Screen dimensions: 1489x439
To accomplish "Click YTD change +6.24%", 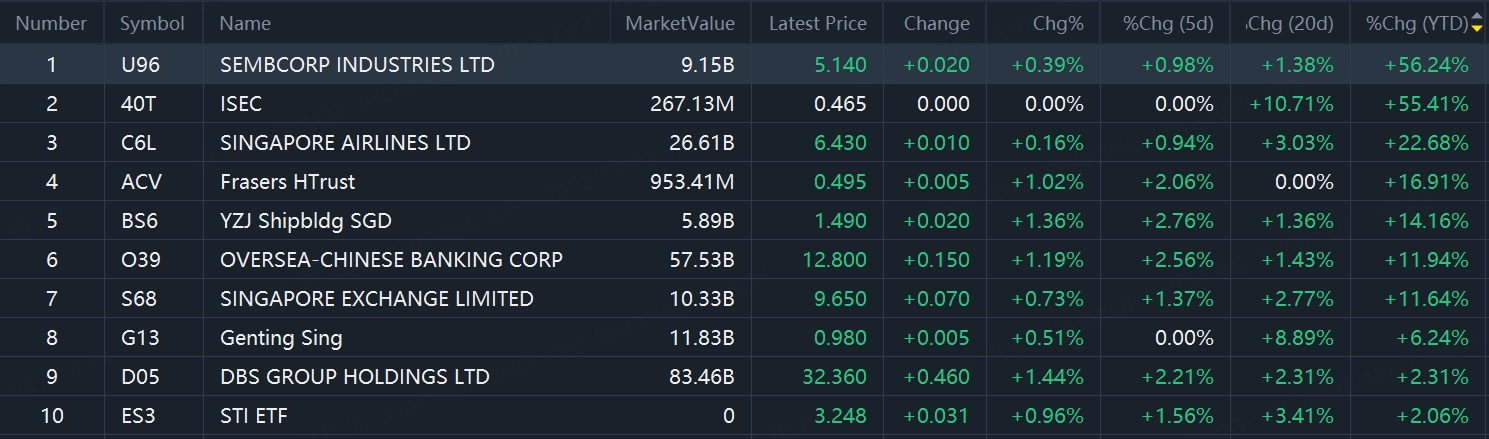I will (x=1432, y=338).
